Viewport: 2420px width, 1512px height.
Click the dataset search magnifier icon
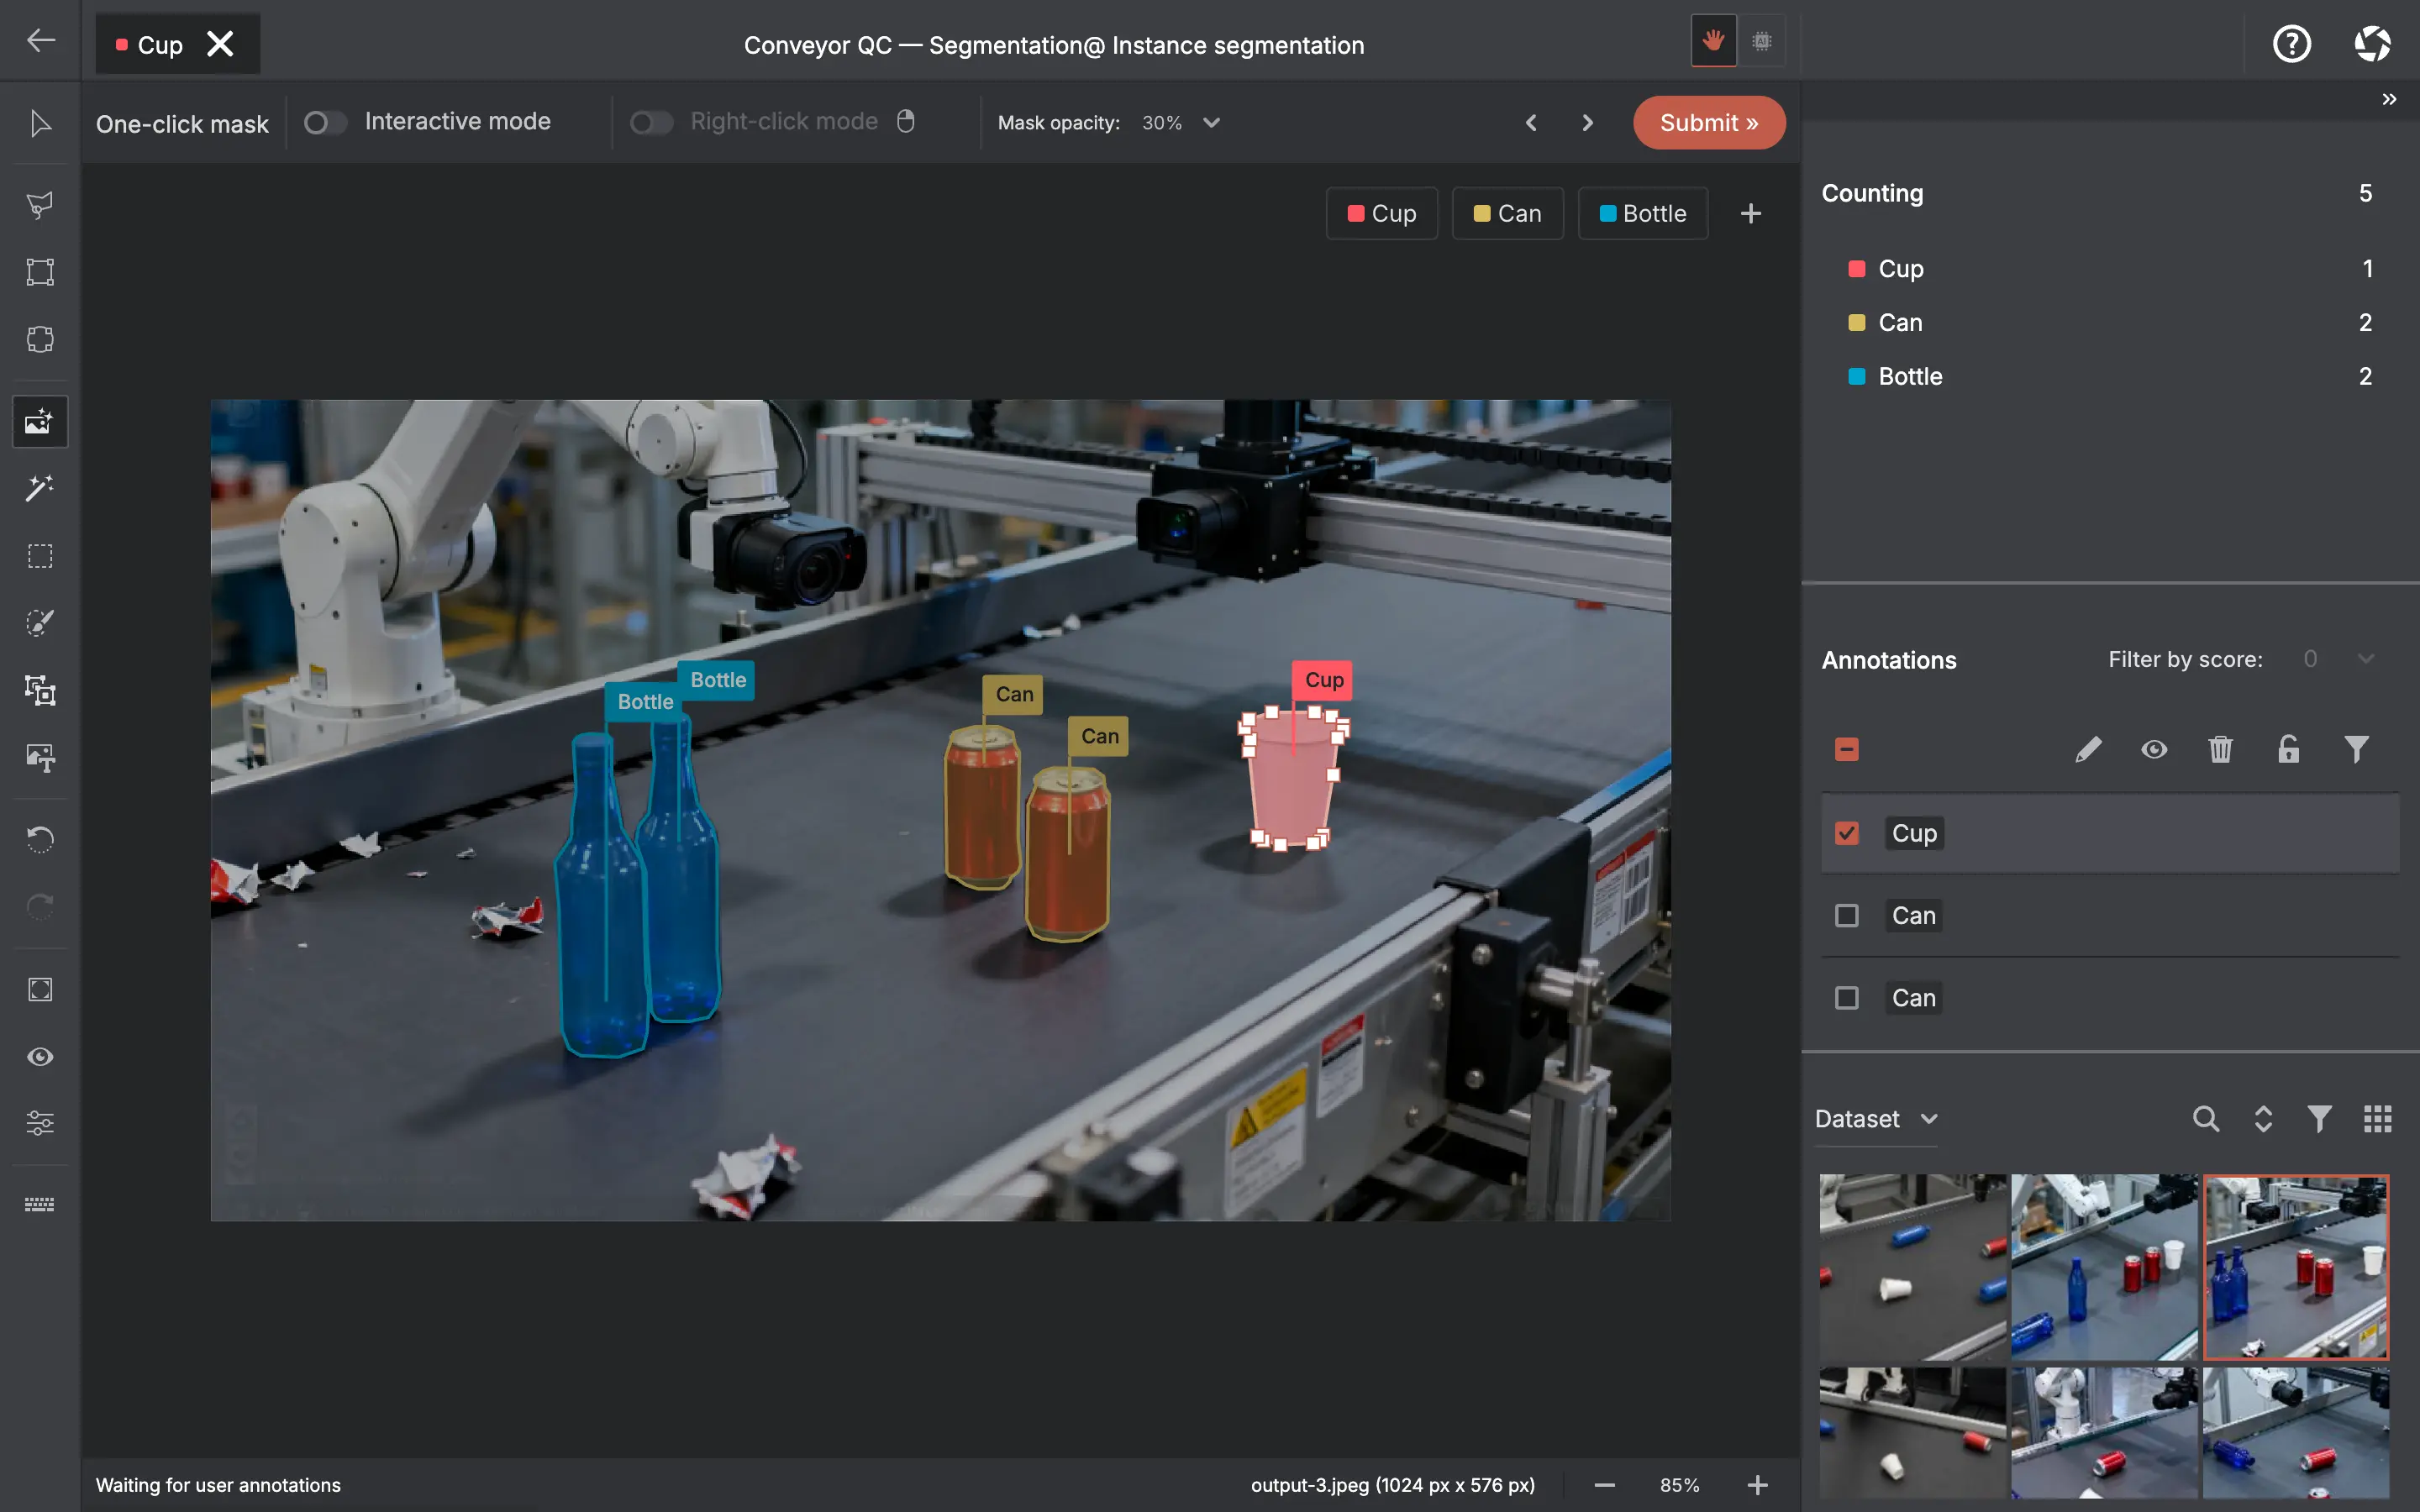click(x=2205, y=1119)
